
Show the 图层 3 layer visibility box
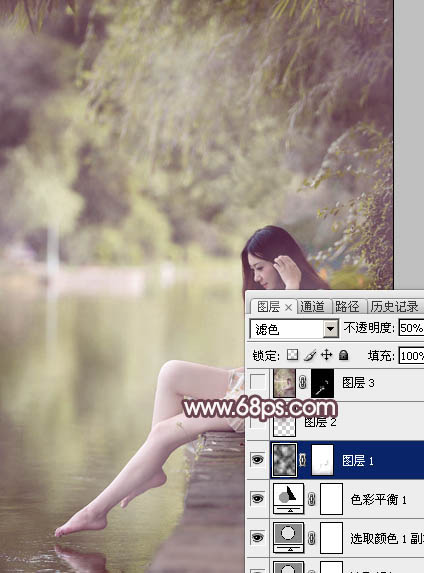pyautogui.click(x=257, y=382)
